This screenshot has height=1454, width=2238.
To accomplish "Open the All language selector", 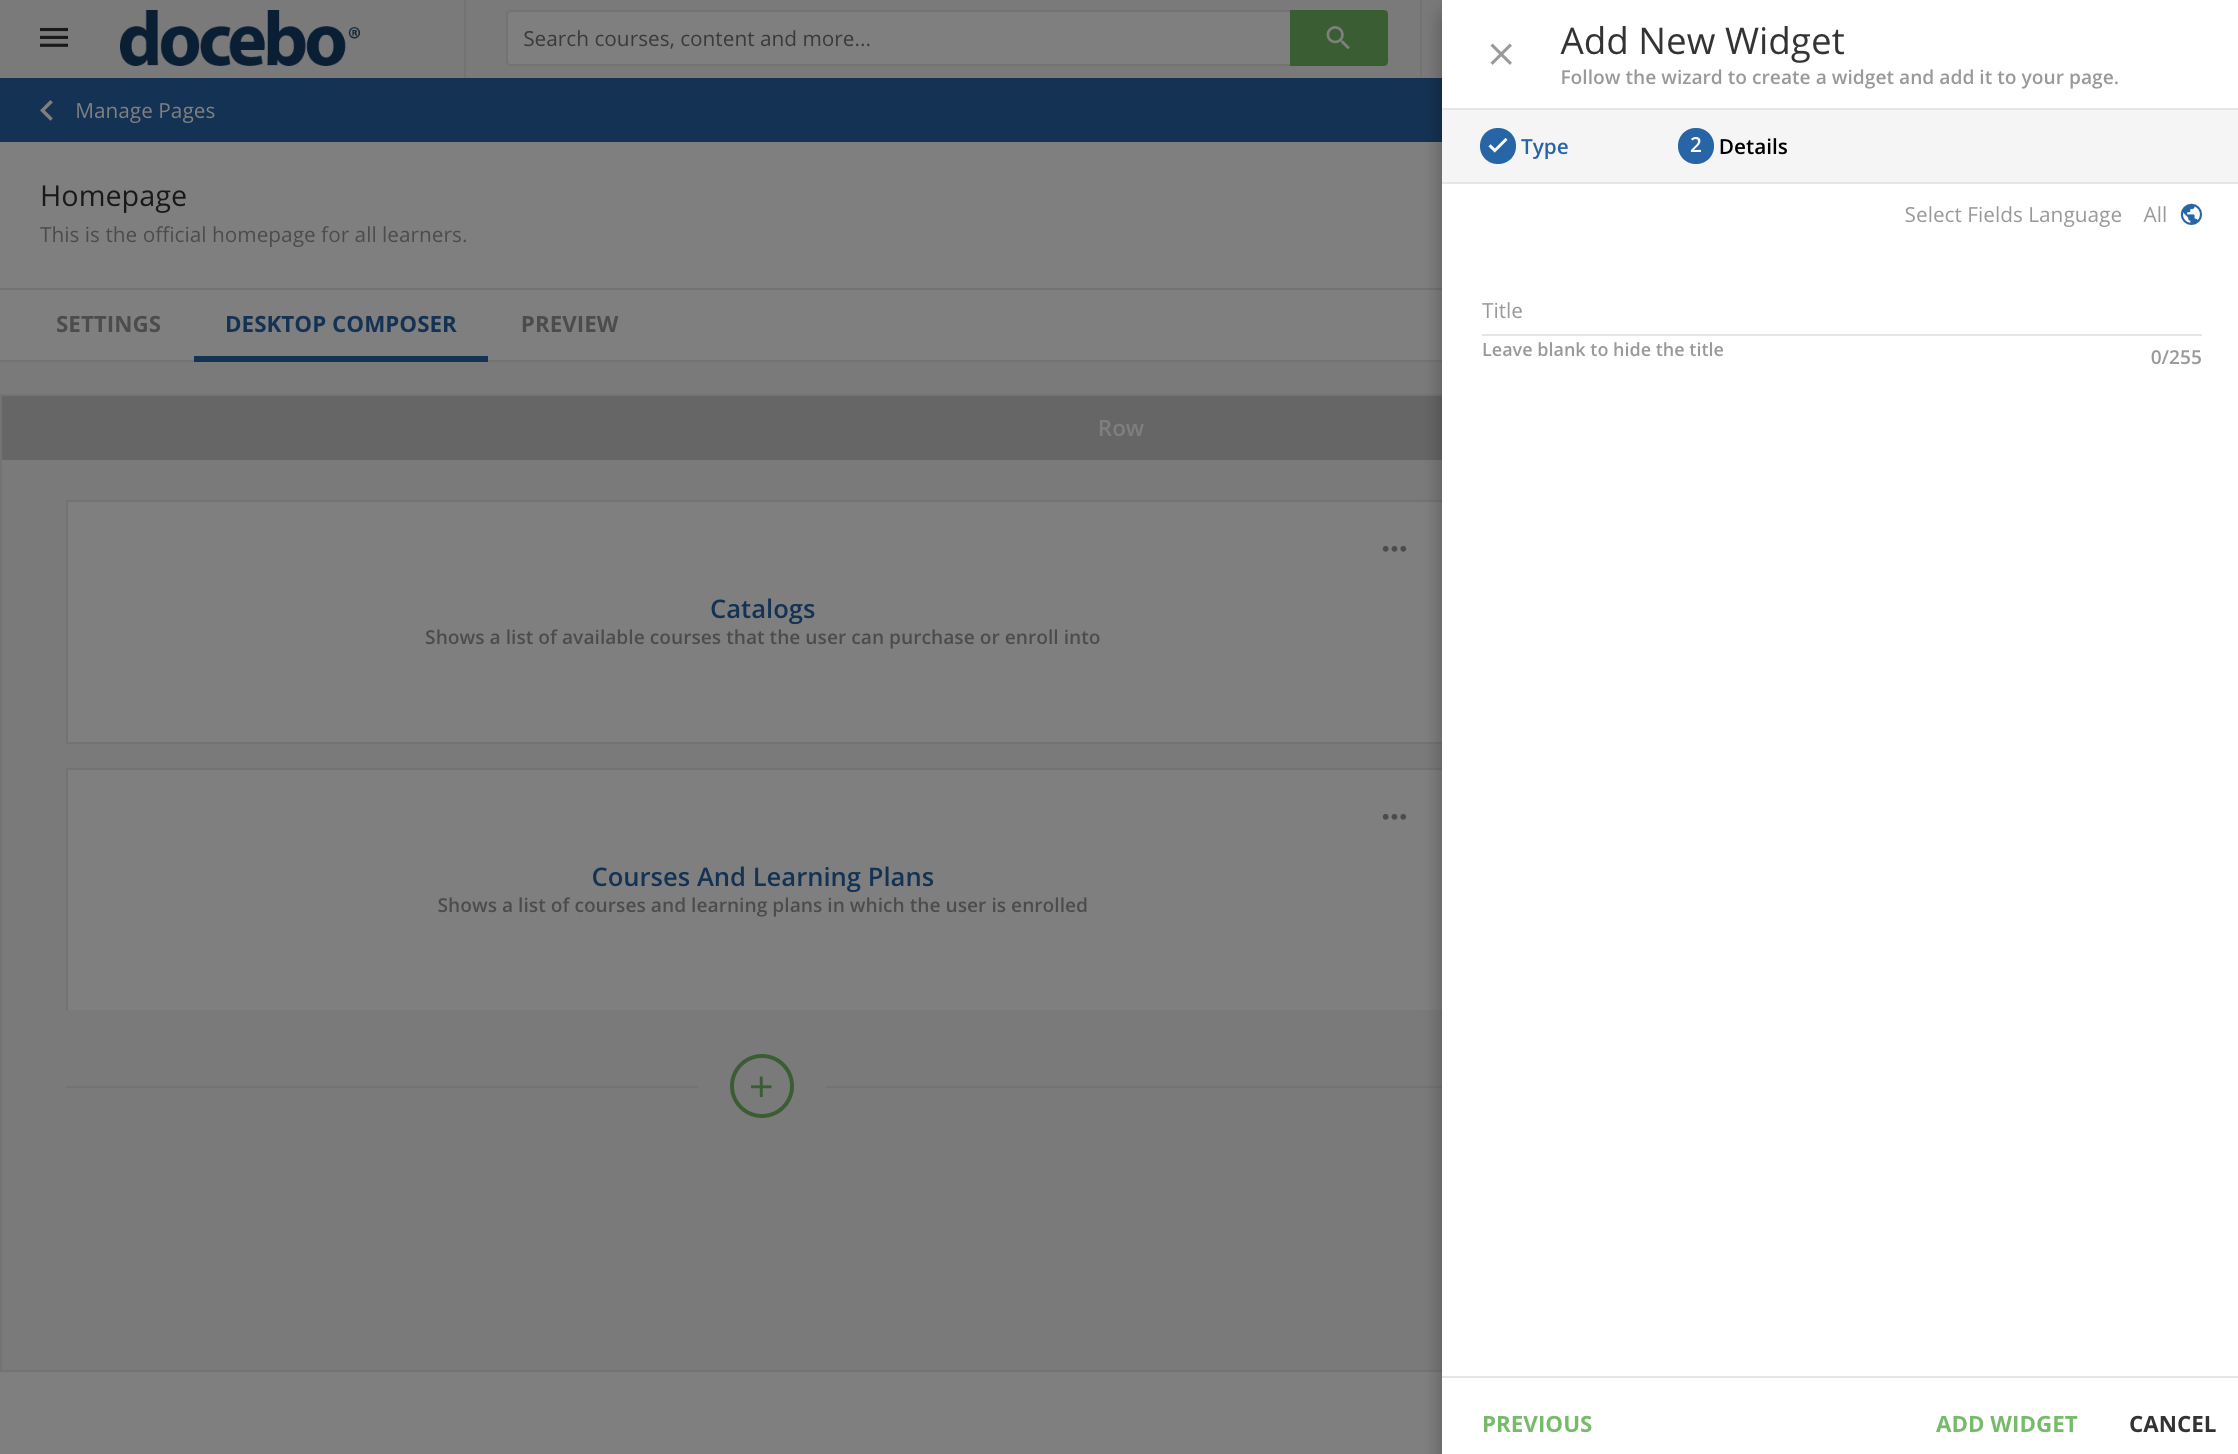I will pos(2155,215).
